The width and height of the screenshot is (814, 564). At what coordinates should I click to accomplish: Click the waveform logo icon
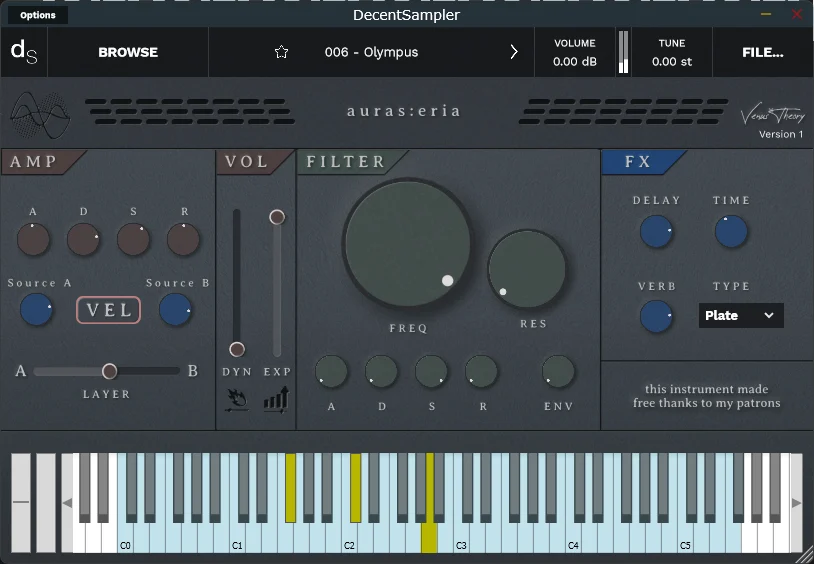tap(40, 115)
